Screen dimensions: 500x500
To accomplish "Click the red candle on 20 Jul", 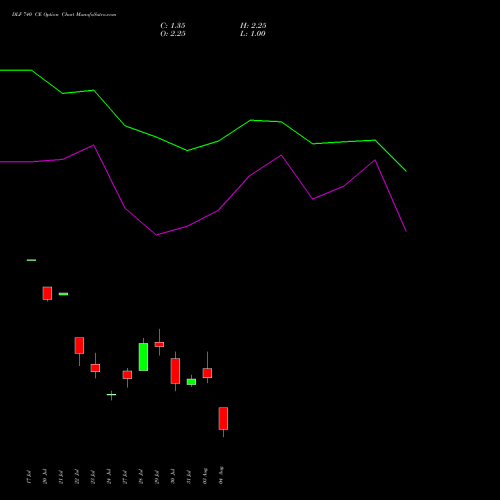I will point(47,293).
